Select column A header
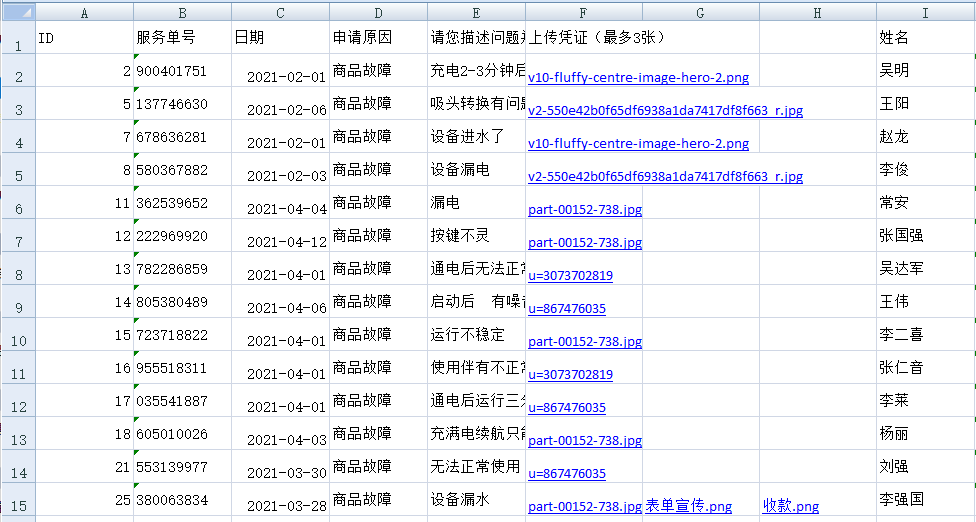 coord(84,12)
